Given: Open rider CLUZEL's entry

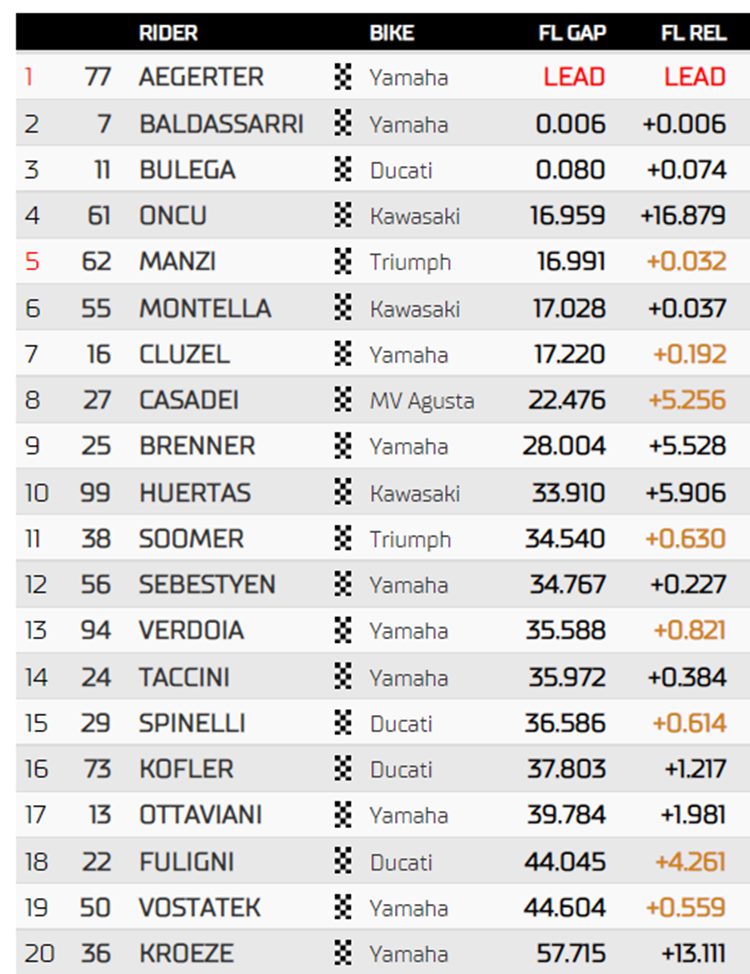Looking at the screenshot, I should (185, 354).
